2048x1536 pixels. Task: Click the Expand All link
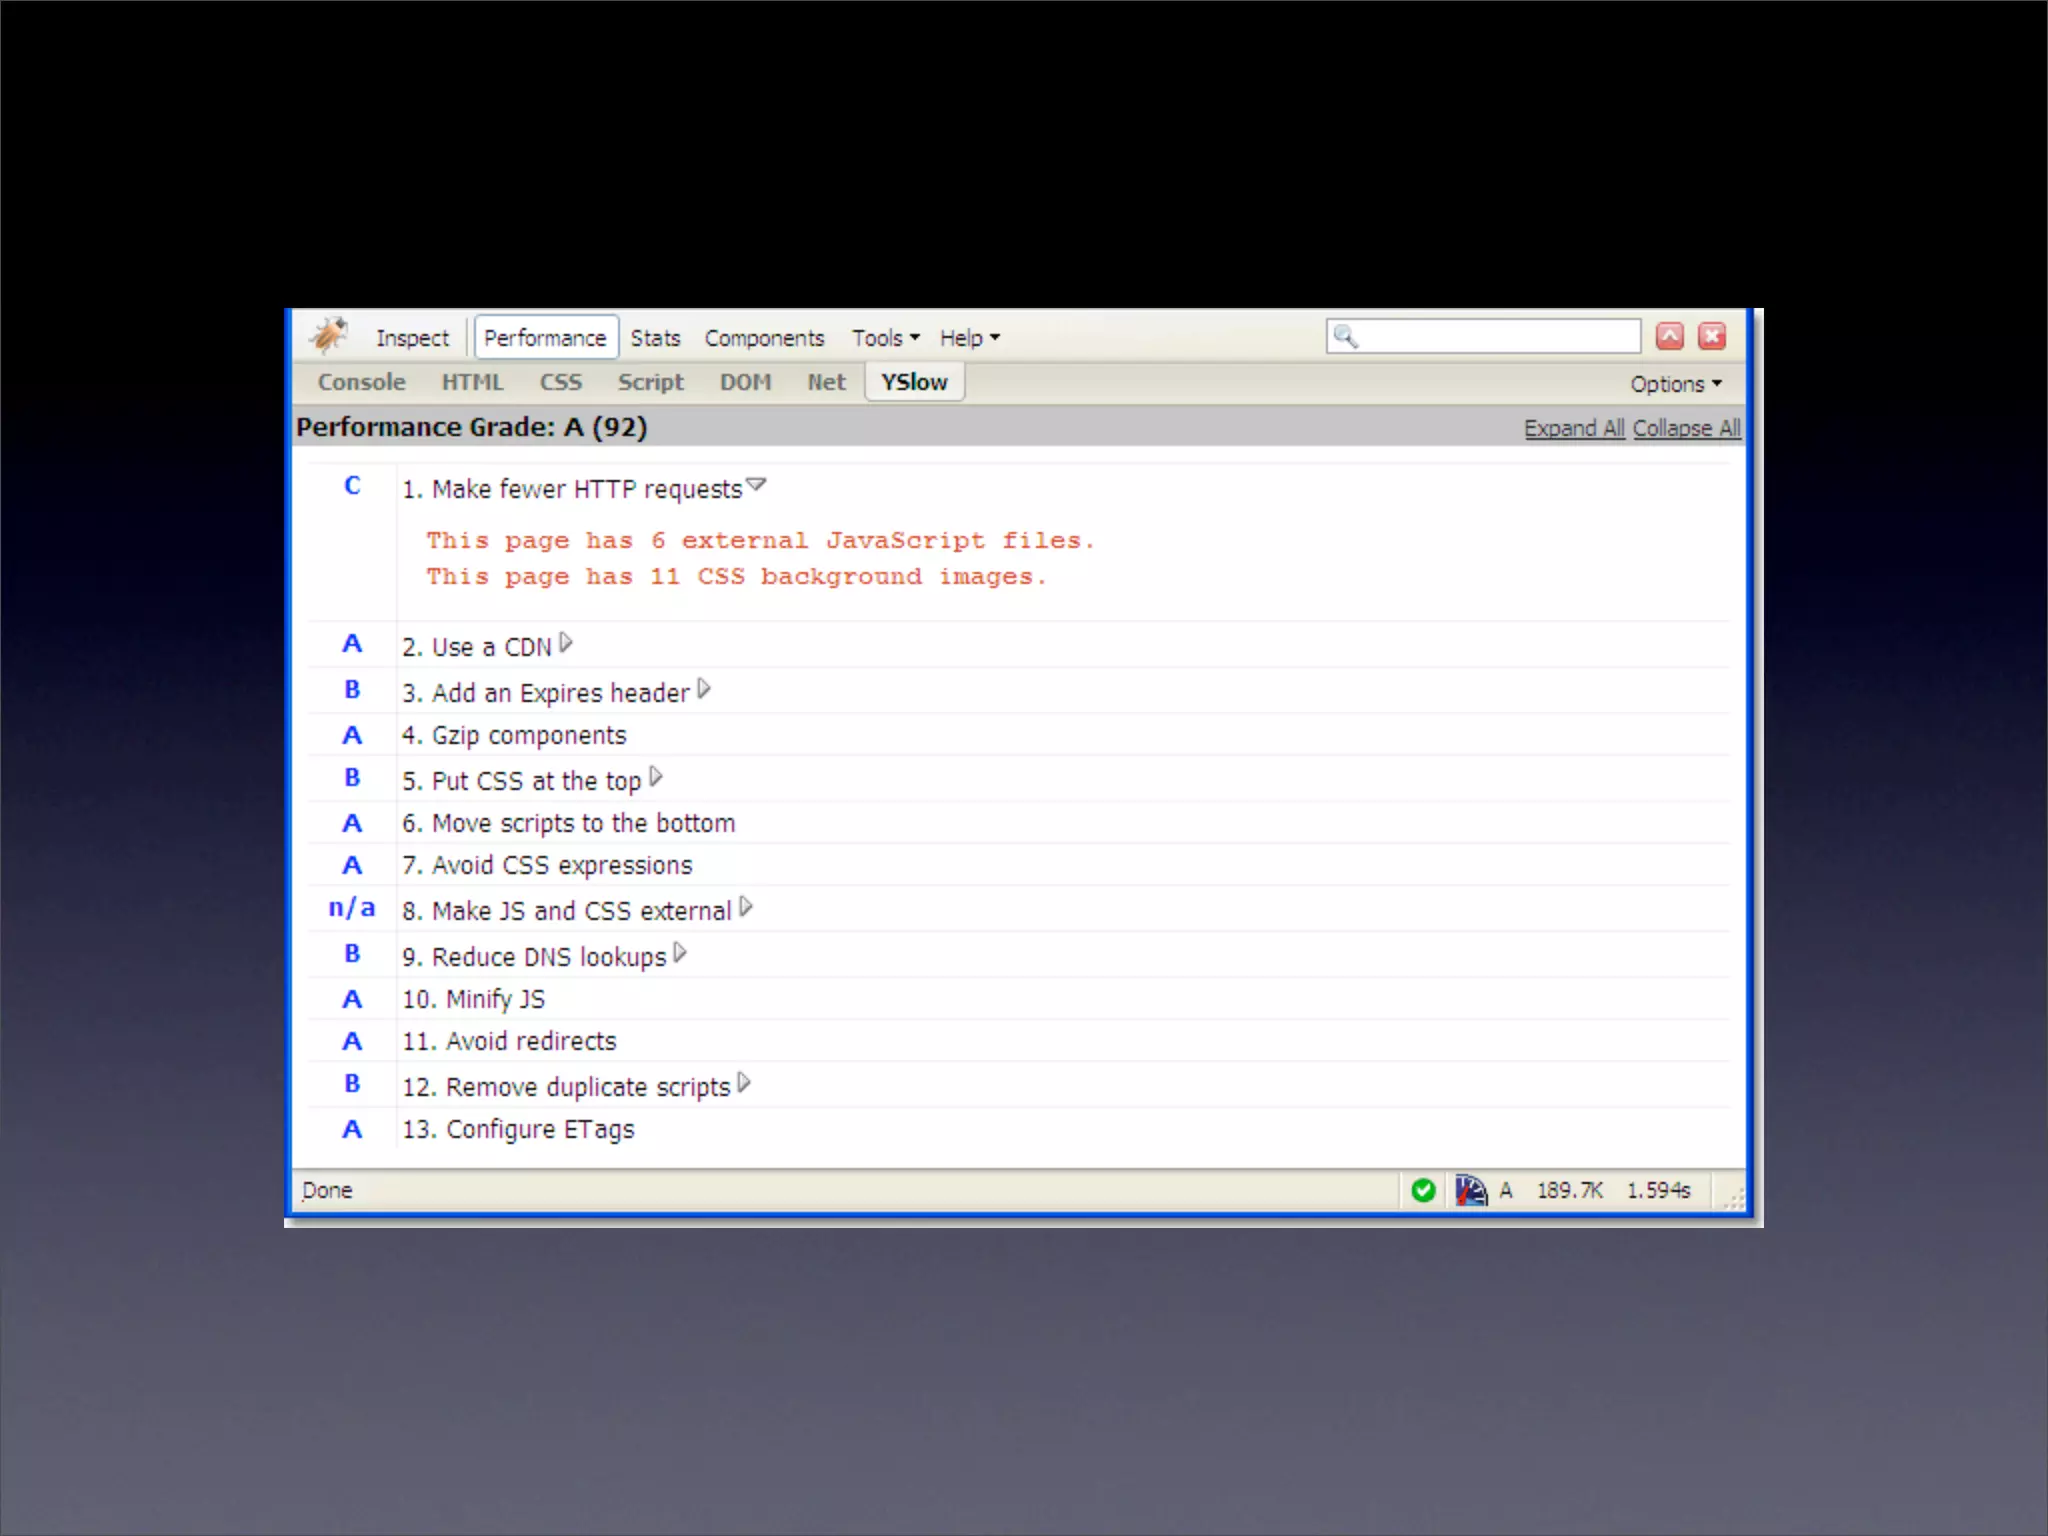pyautogui.click(x=1573, y=428)
